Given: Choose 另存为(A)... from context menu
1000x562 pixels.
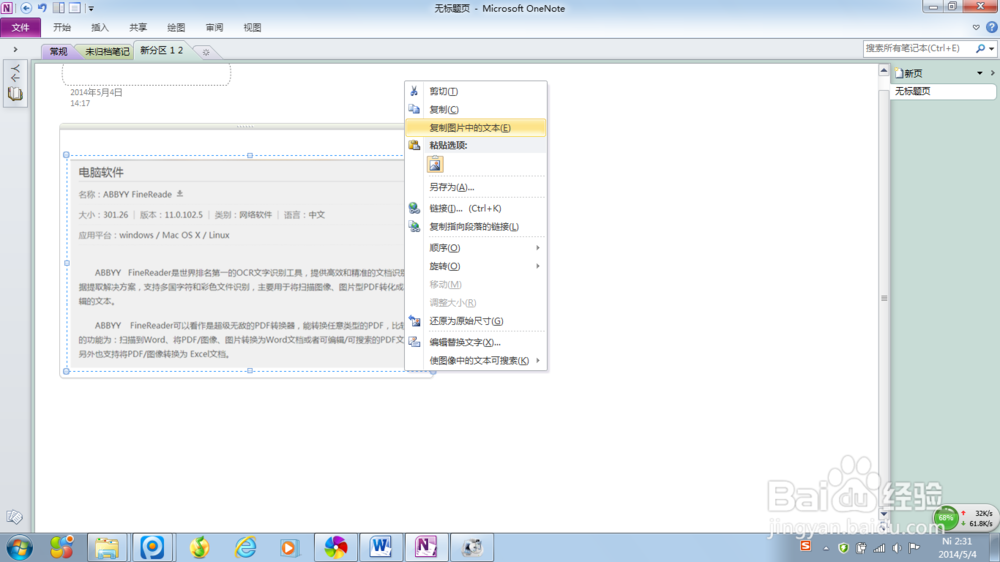Looking at the screenshot, I should click(x=476, y=187).
